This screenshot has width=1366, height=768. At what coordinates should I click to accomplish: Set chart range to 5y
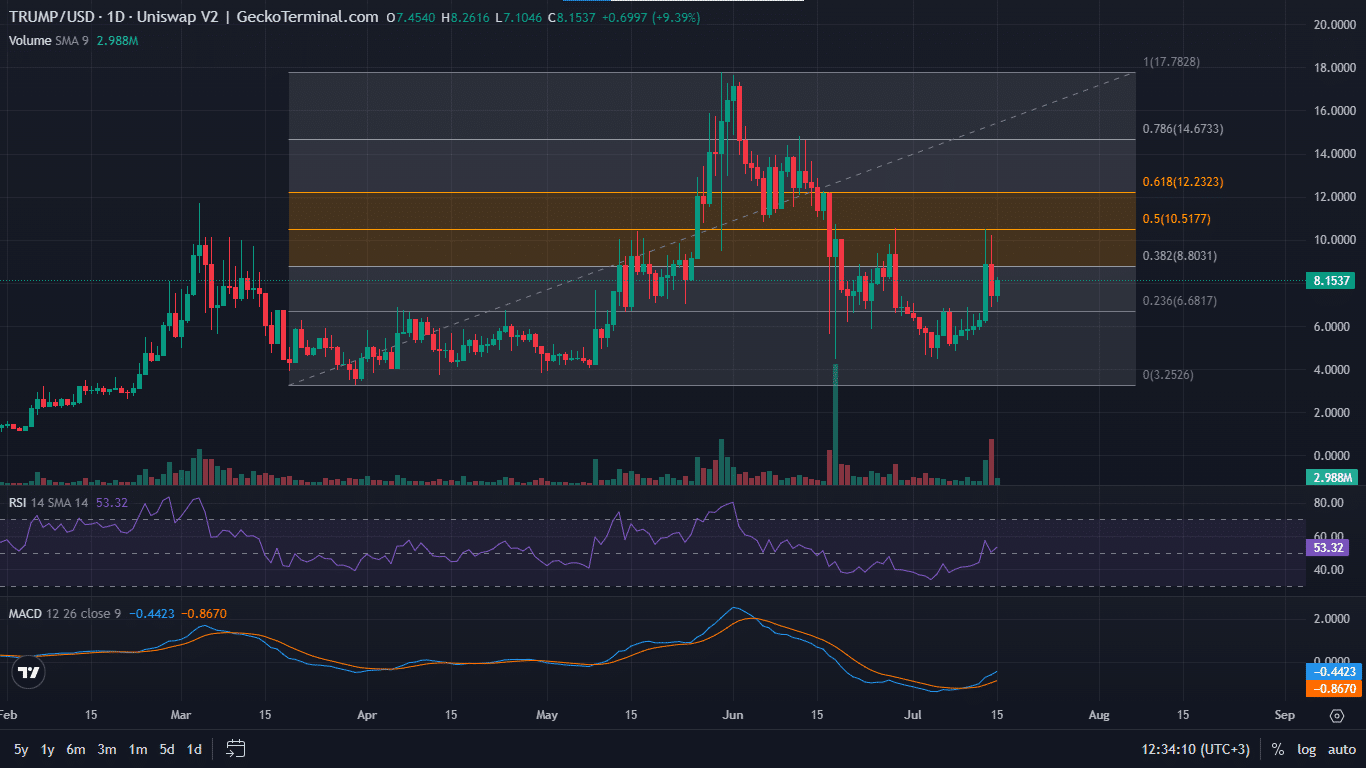tap(21, 748)
